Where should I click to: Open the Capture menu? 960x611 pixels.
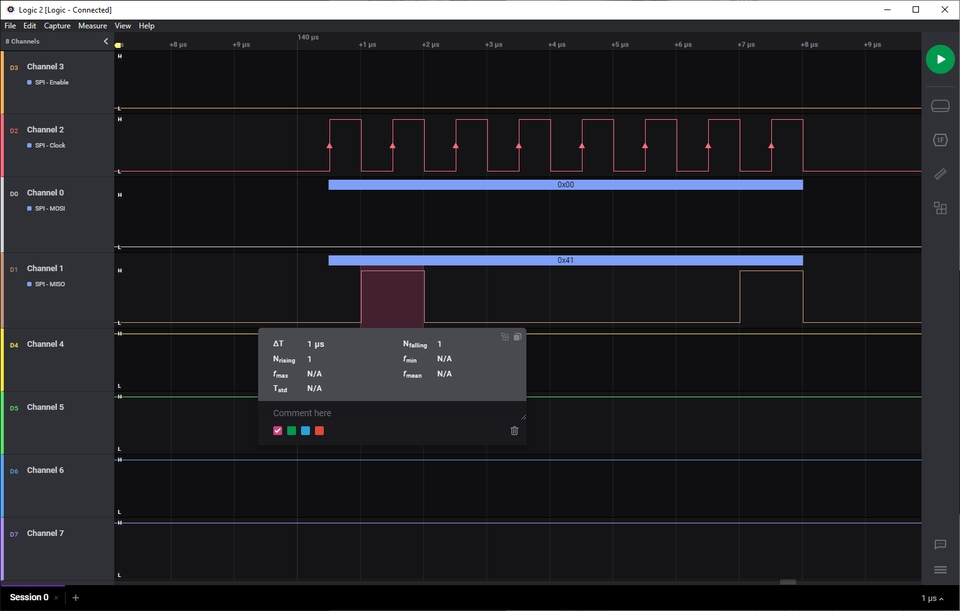point(57,26)
